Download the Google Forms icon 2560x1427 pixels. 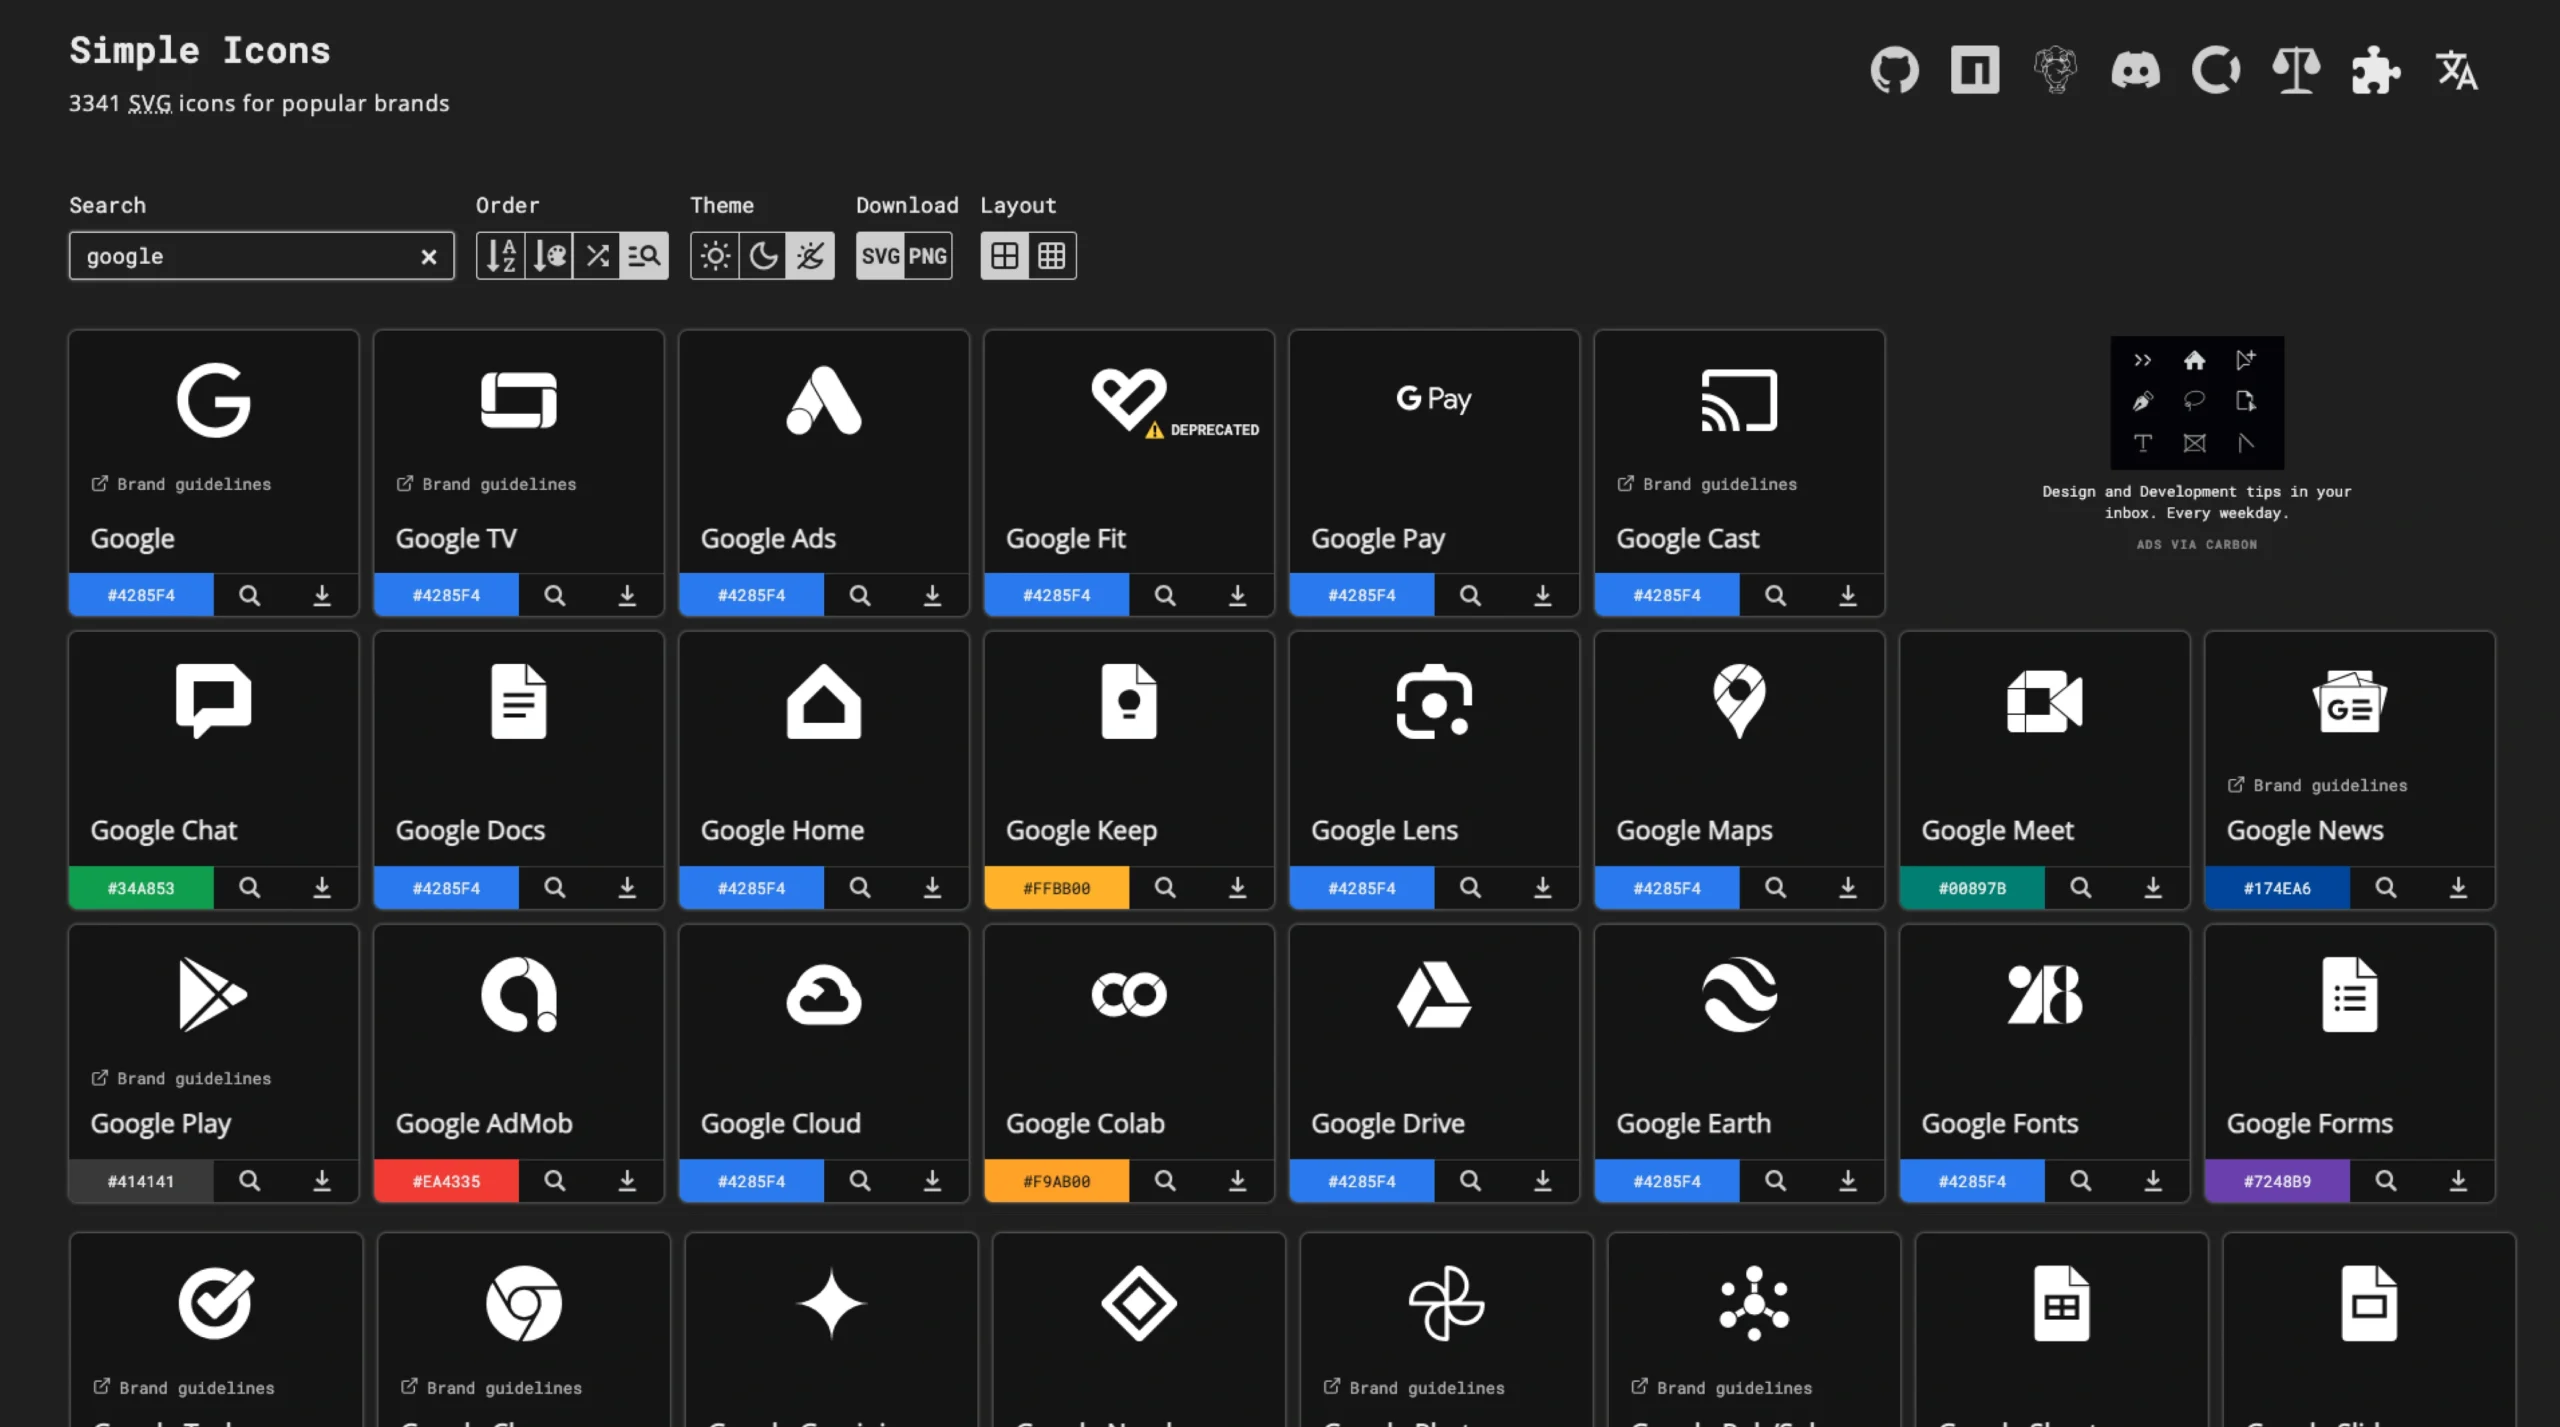pyautogui.click(x=2458, y=1181)
